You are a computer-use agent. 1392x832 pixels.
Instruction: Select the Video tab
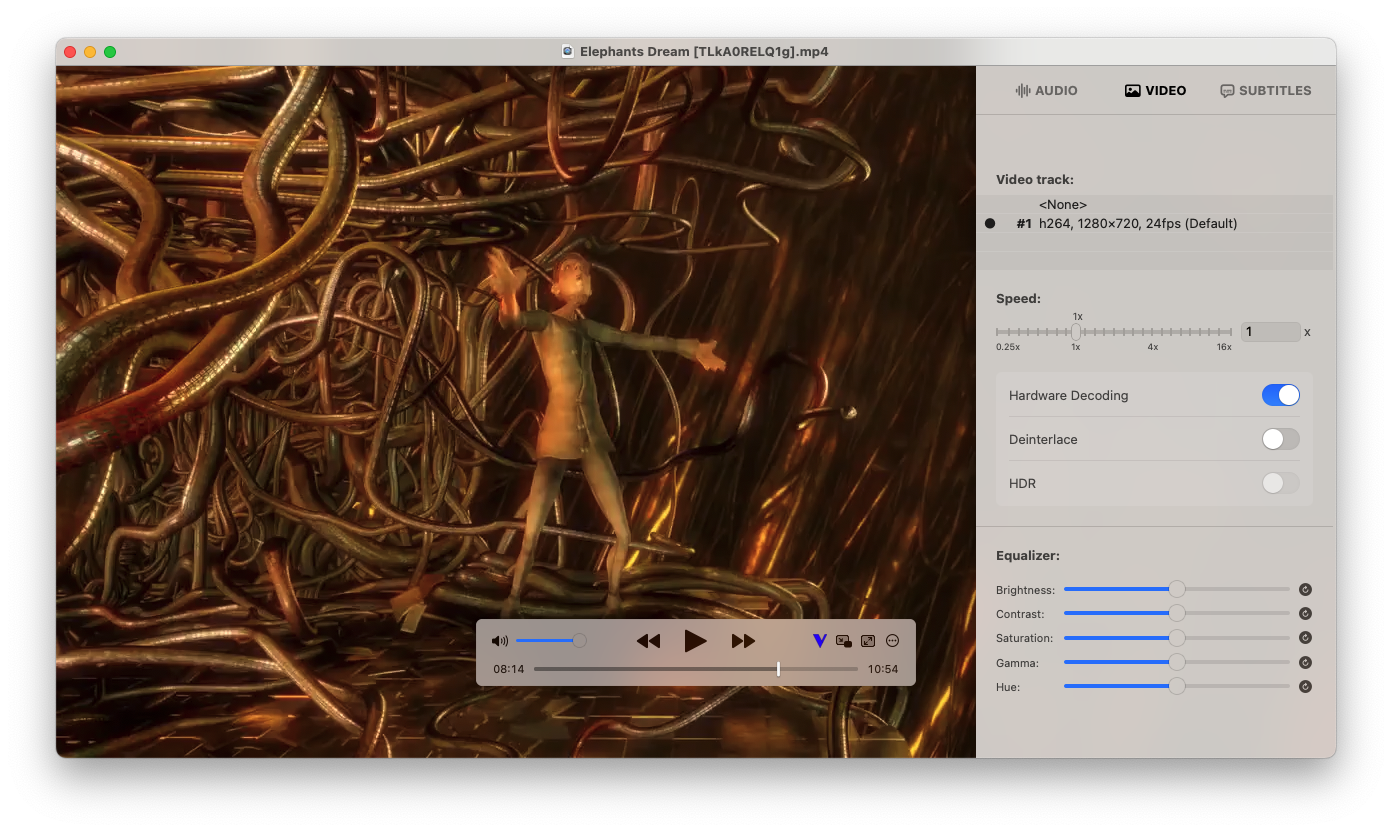(1155, 90)
